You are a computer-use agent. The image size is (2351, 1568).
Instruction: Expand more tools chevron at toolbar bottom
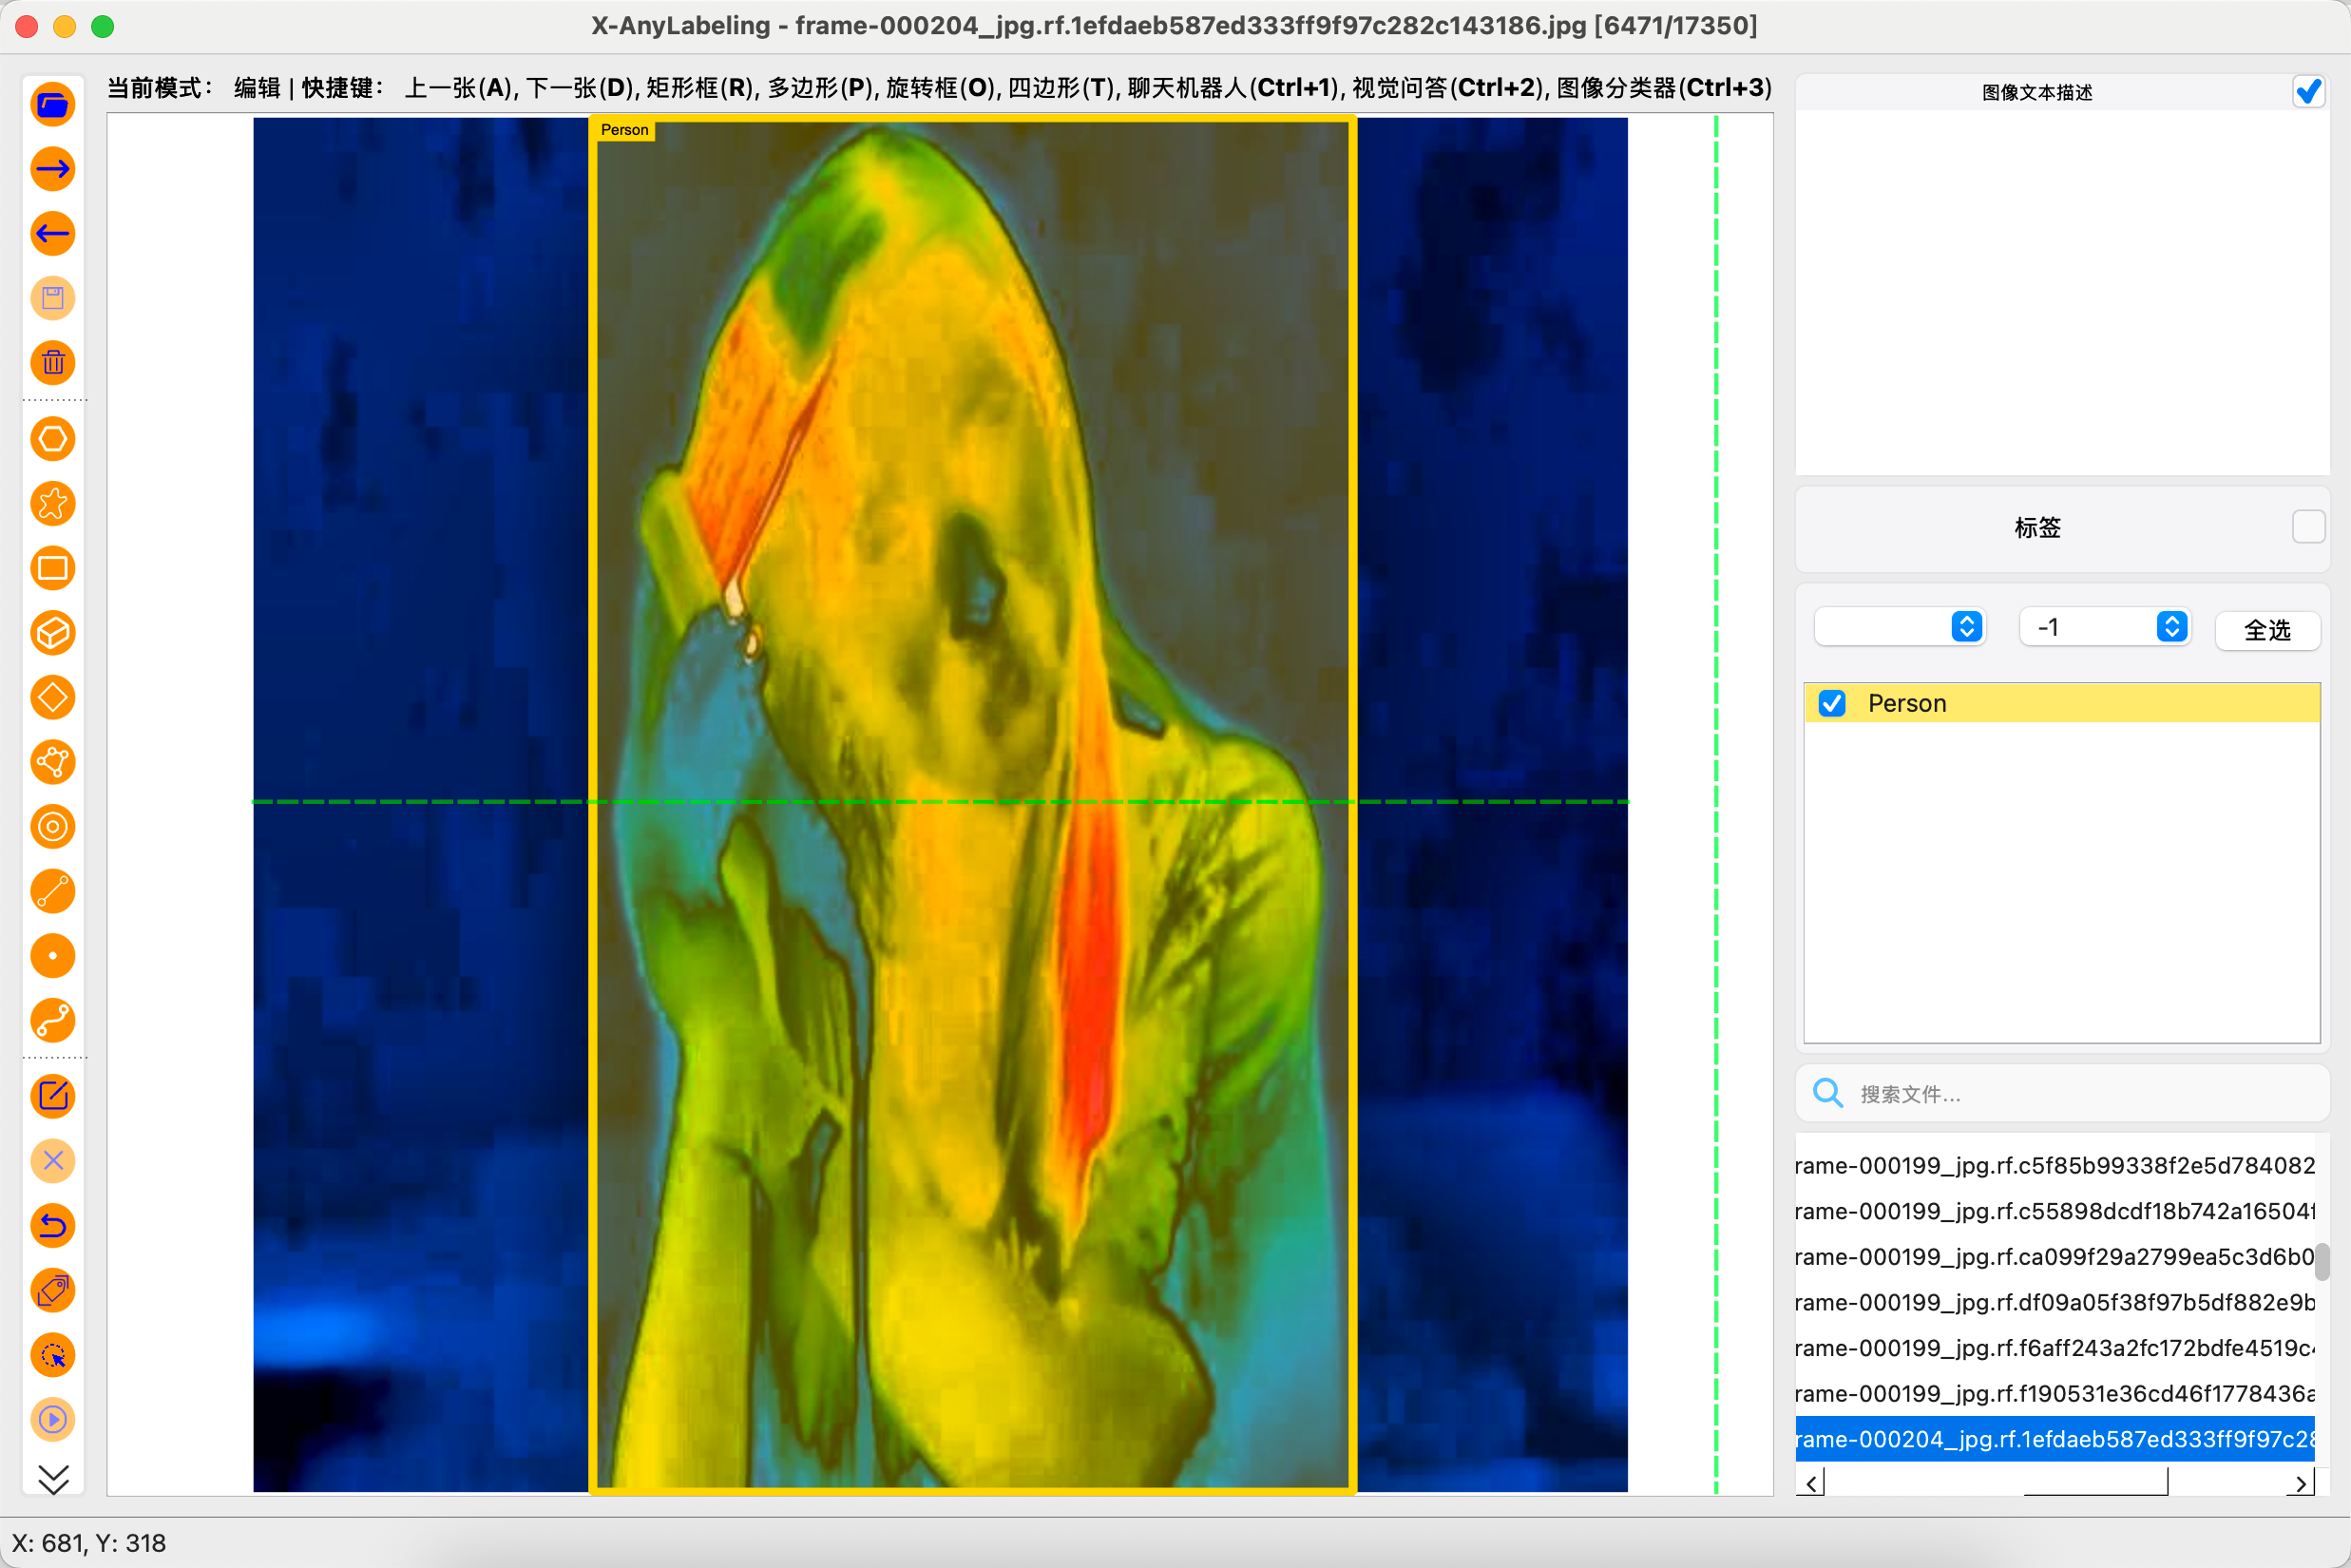[x=53, y=1478]
